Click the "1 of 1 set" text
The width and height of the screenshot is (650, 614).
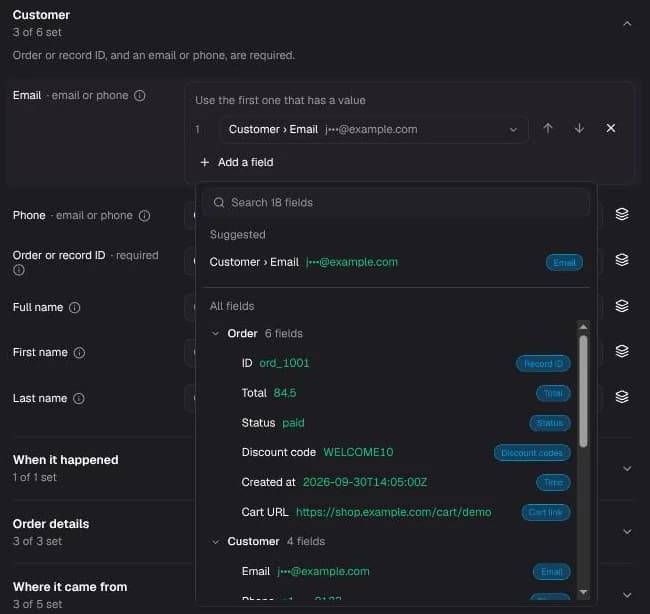coord(35,477)
